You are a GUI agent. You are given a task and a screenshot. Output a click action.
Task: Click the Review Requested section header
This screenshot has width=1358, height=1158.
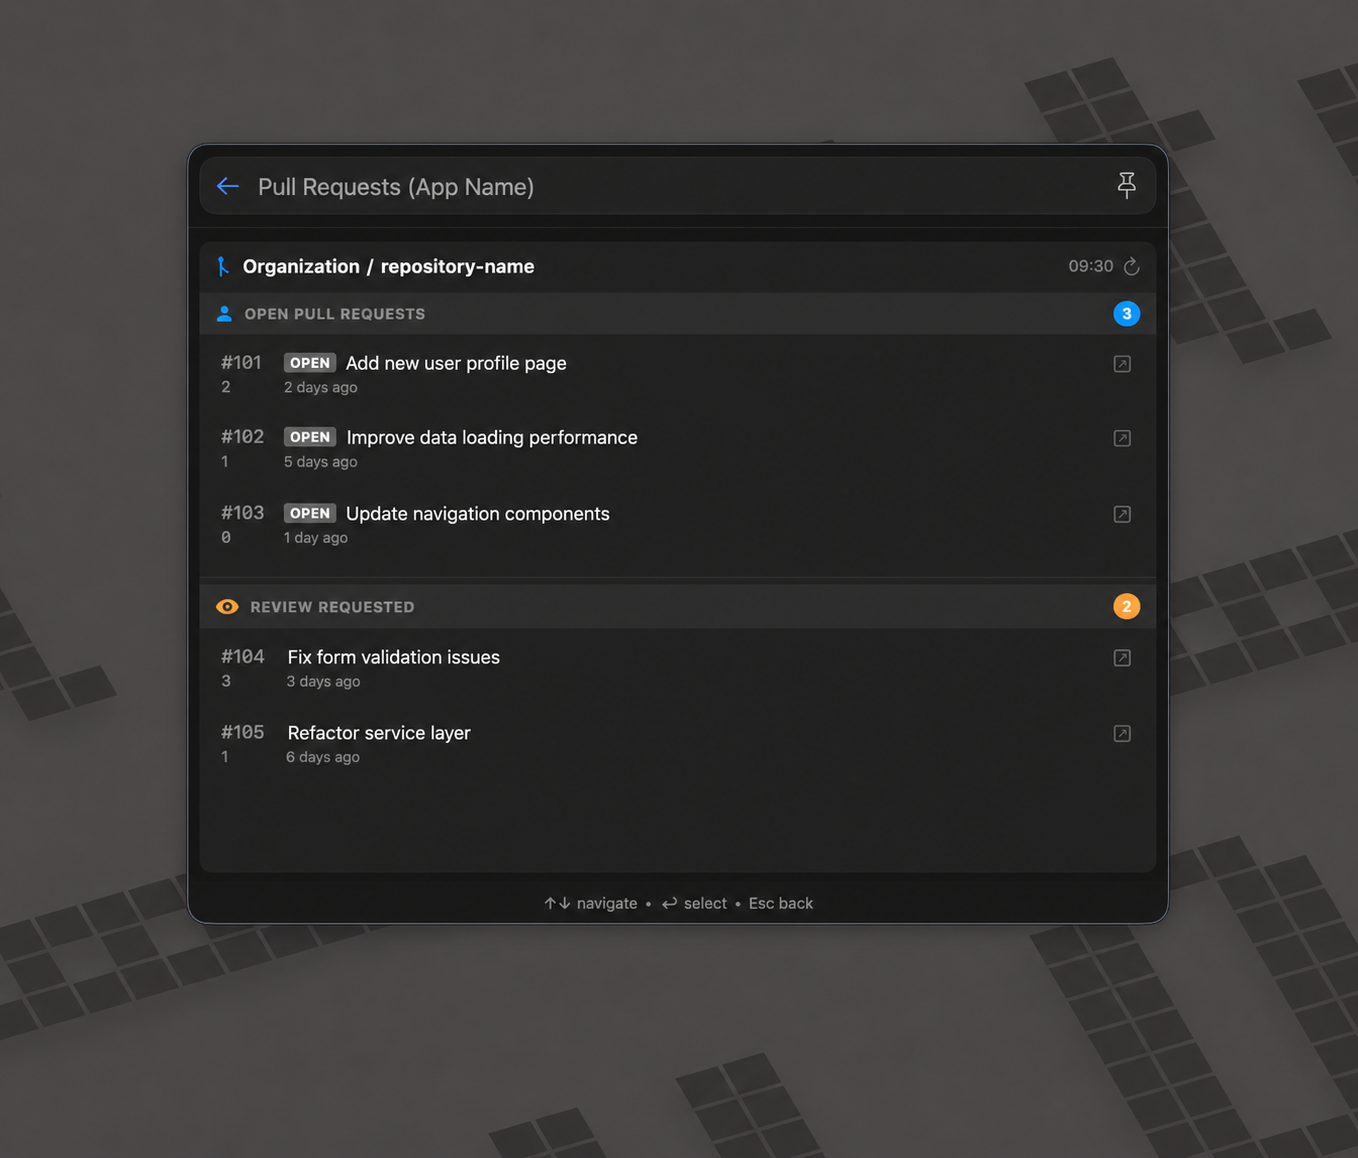click(678, 607)
